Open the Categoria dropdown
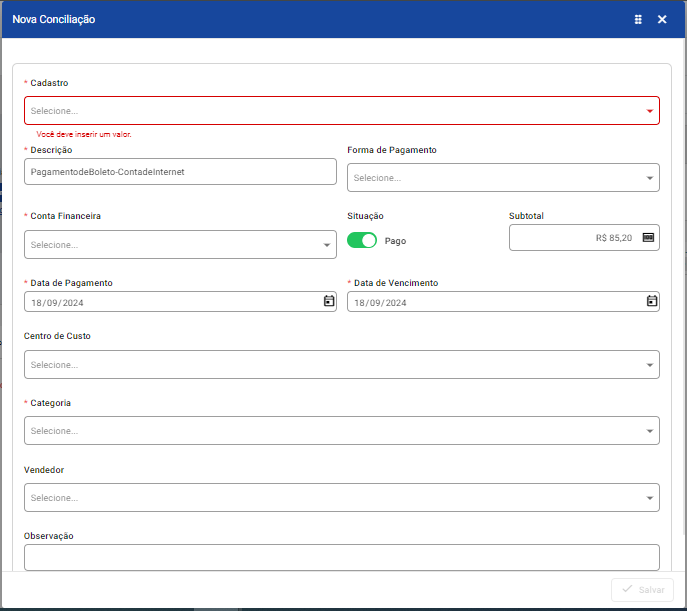 click(x=341, y=431)
